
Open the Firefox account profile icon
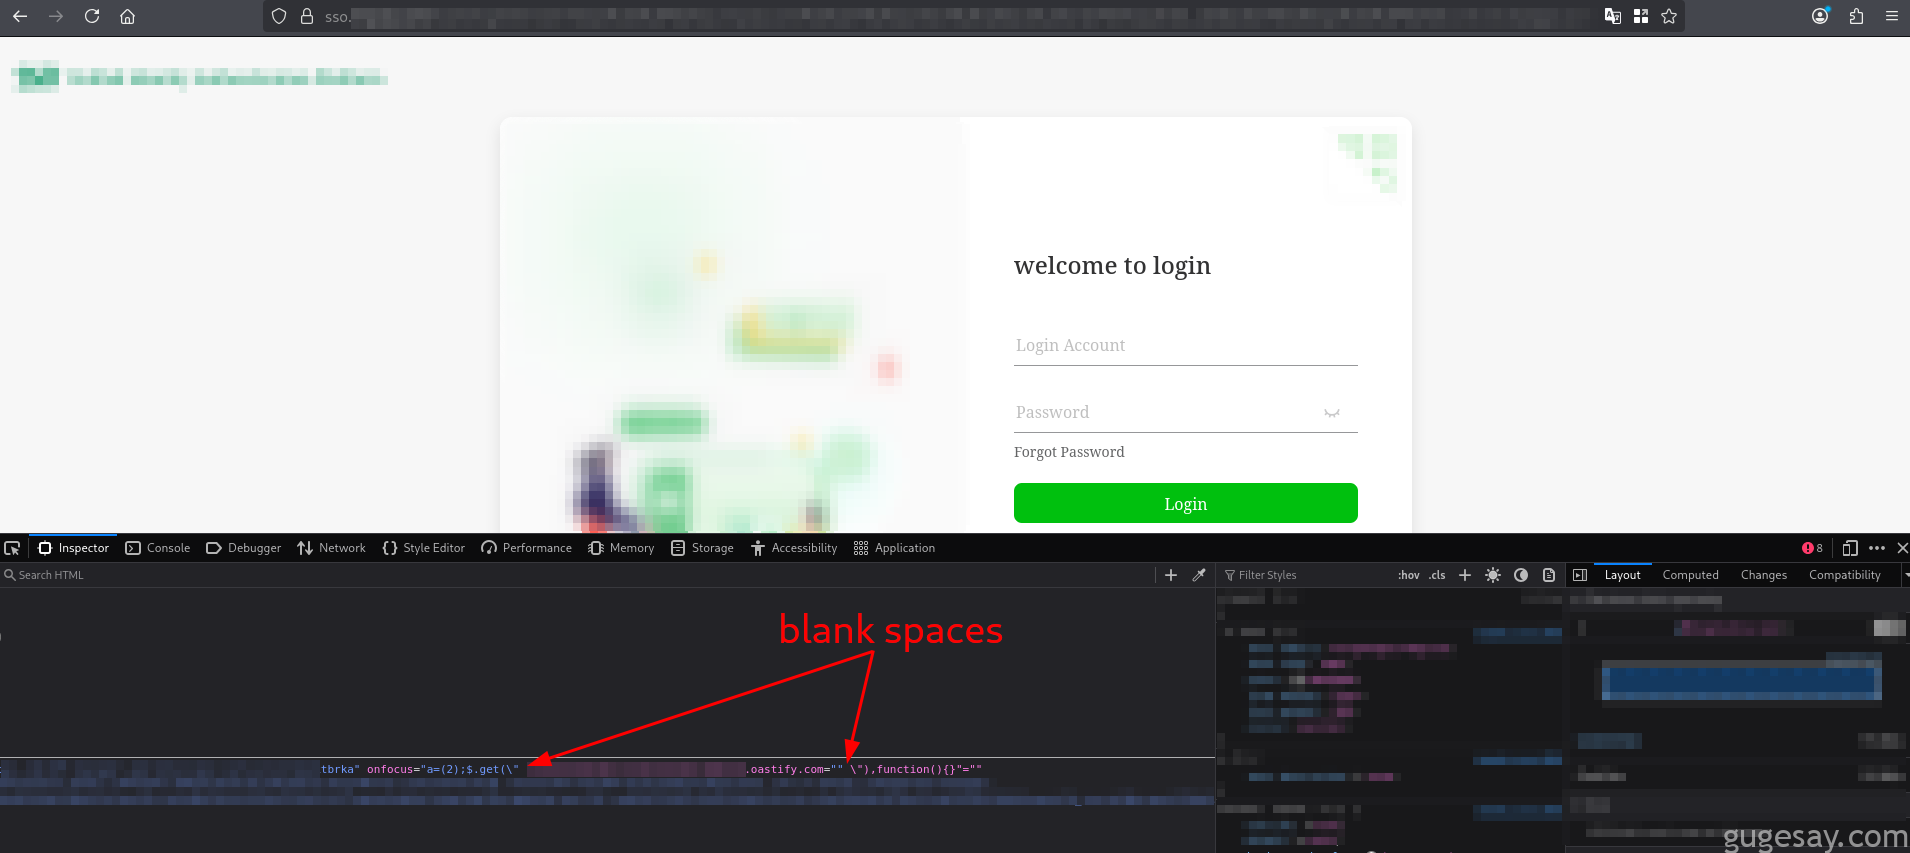[x=1820, y=16]
